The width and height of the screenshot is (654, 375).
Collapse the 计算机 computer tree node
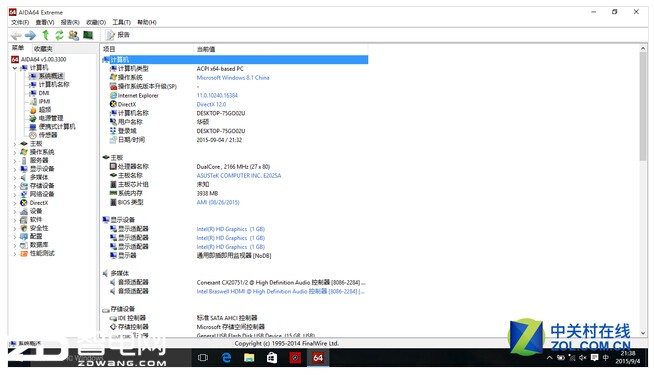(x=15, y=68)
